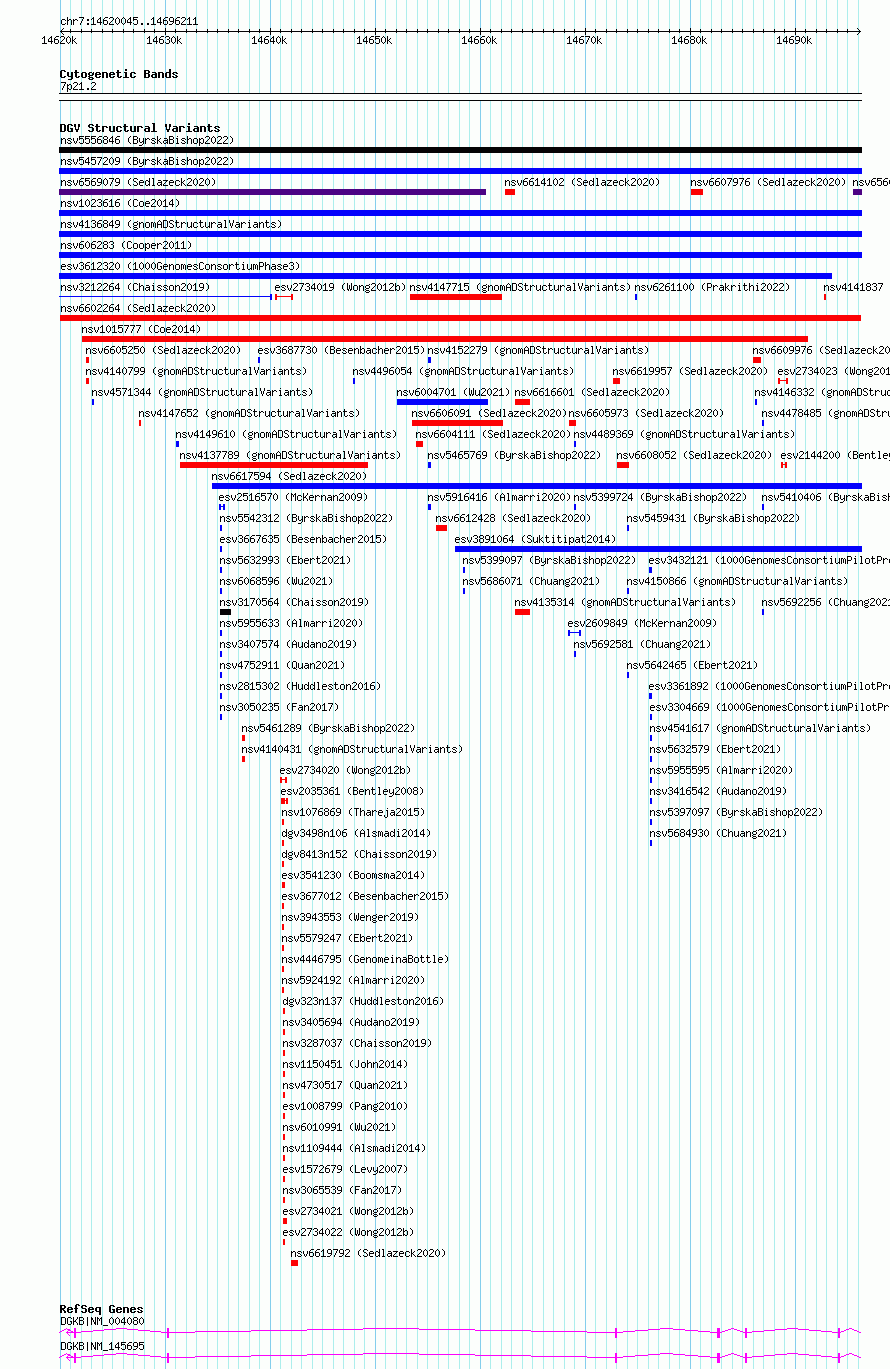
Task: Click nsv606283 (Cooper2011) variant label
Action: pos(126,245)
